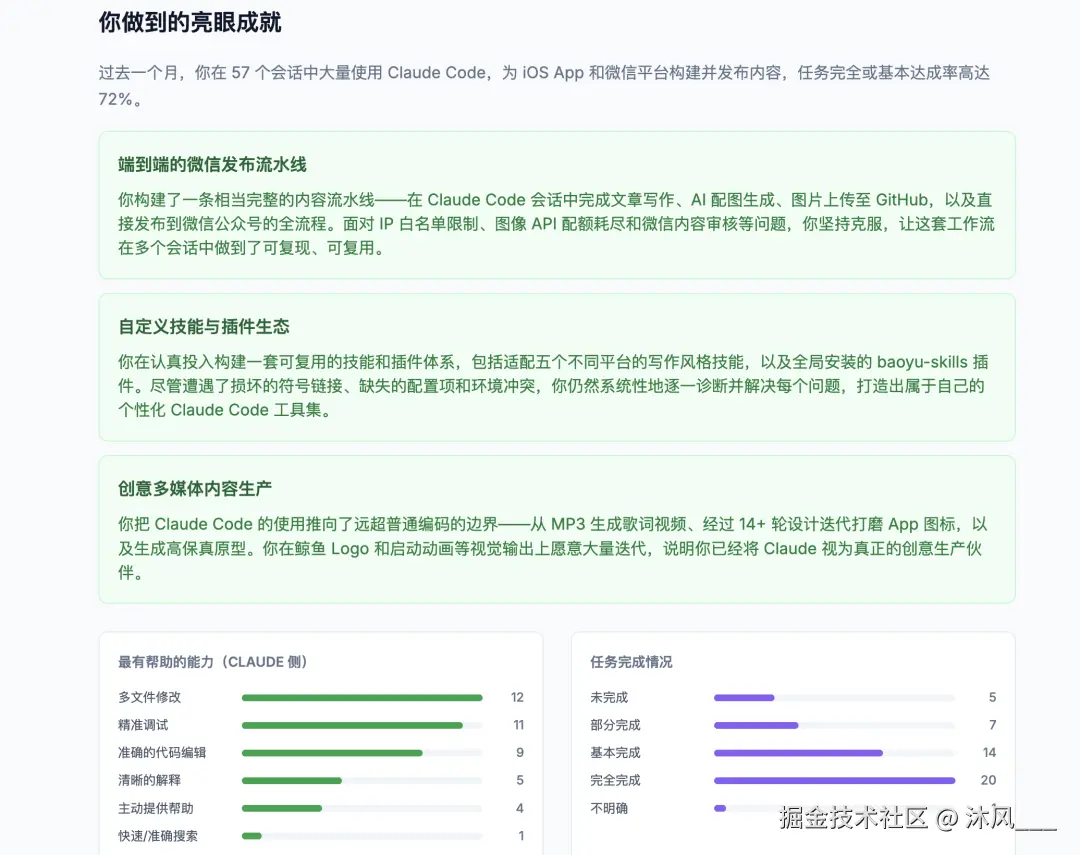This screenshot has height=855, width=1080.
Task: Click the value 7 beside 部分完成
Action: pyautogui.click(x=993, y=725)
